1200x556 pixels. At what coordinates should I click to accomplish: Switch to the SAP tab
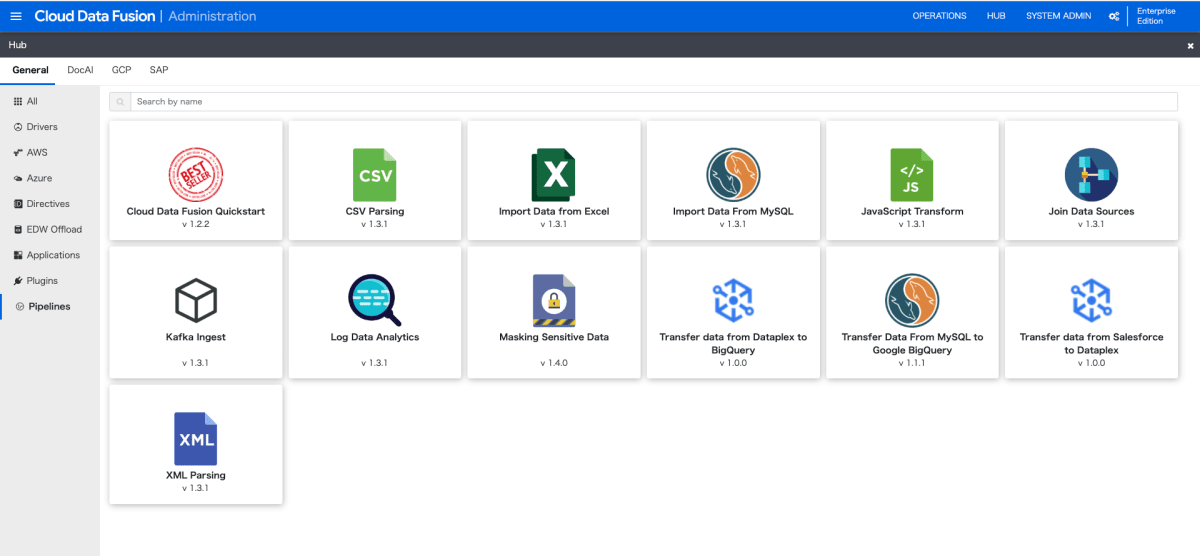click(x=159, y=70)
